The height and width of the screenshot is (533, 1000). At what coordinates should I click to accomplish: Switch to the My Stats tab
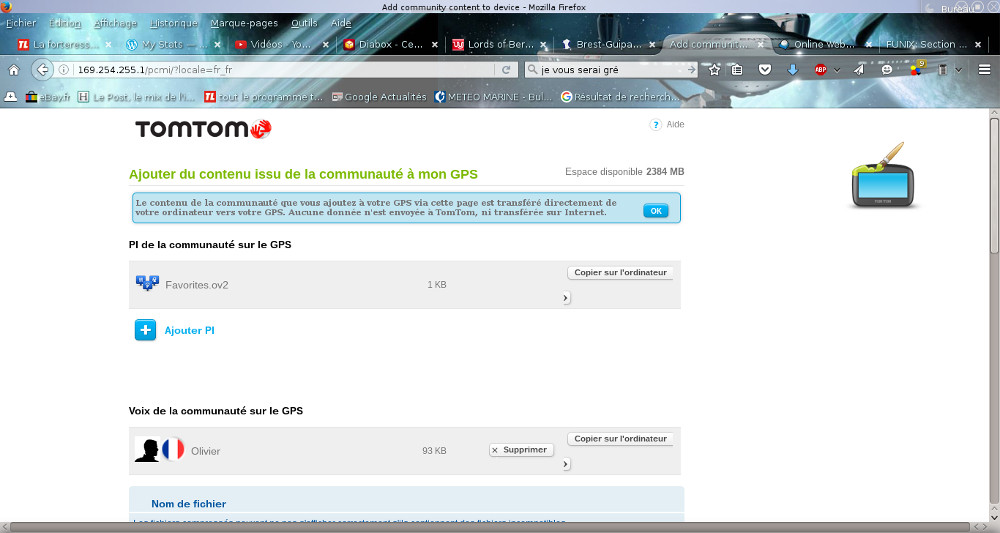(172, 45)
